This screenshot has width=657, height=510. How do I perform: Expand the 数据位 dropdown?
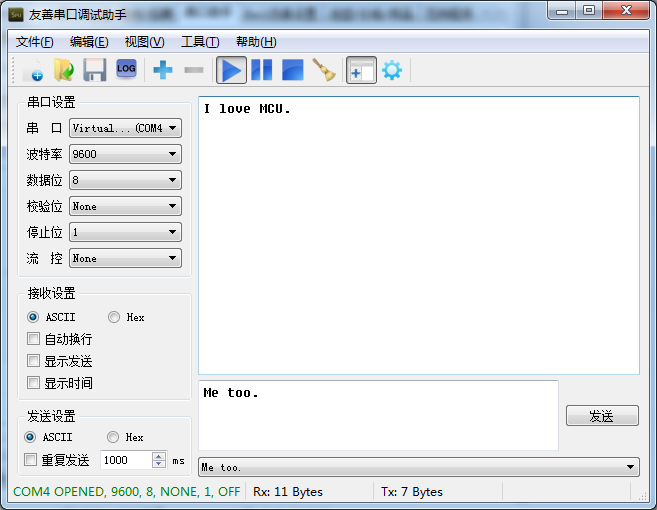125,180
